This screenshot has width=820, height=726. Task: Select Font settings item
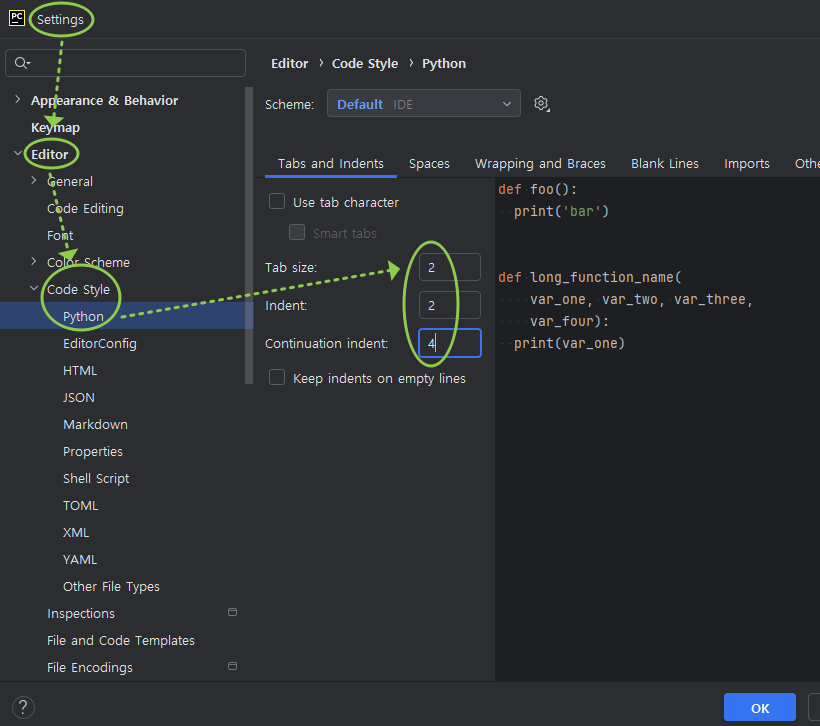click(60, 235)
